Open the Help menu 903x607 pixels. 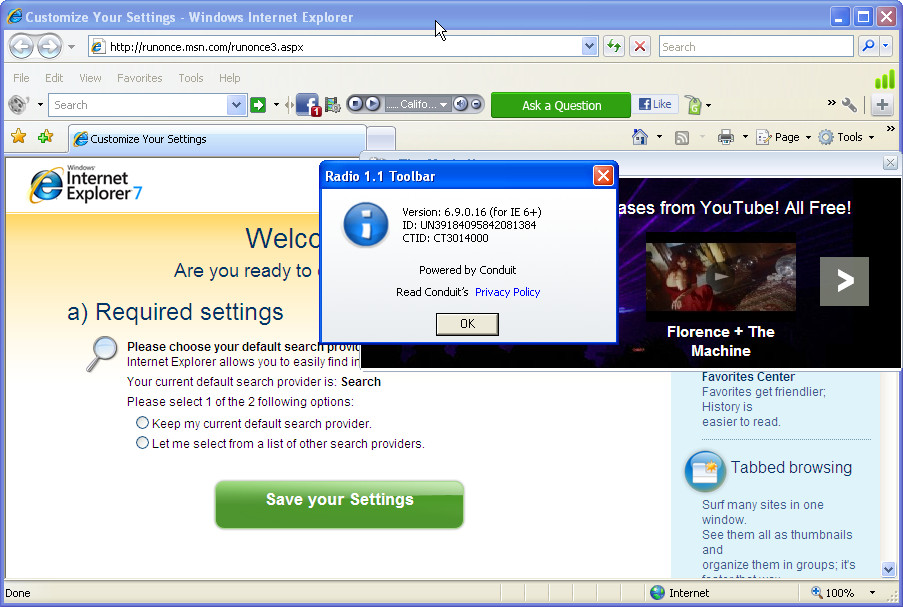click(x=229, y=78)
